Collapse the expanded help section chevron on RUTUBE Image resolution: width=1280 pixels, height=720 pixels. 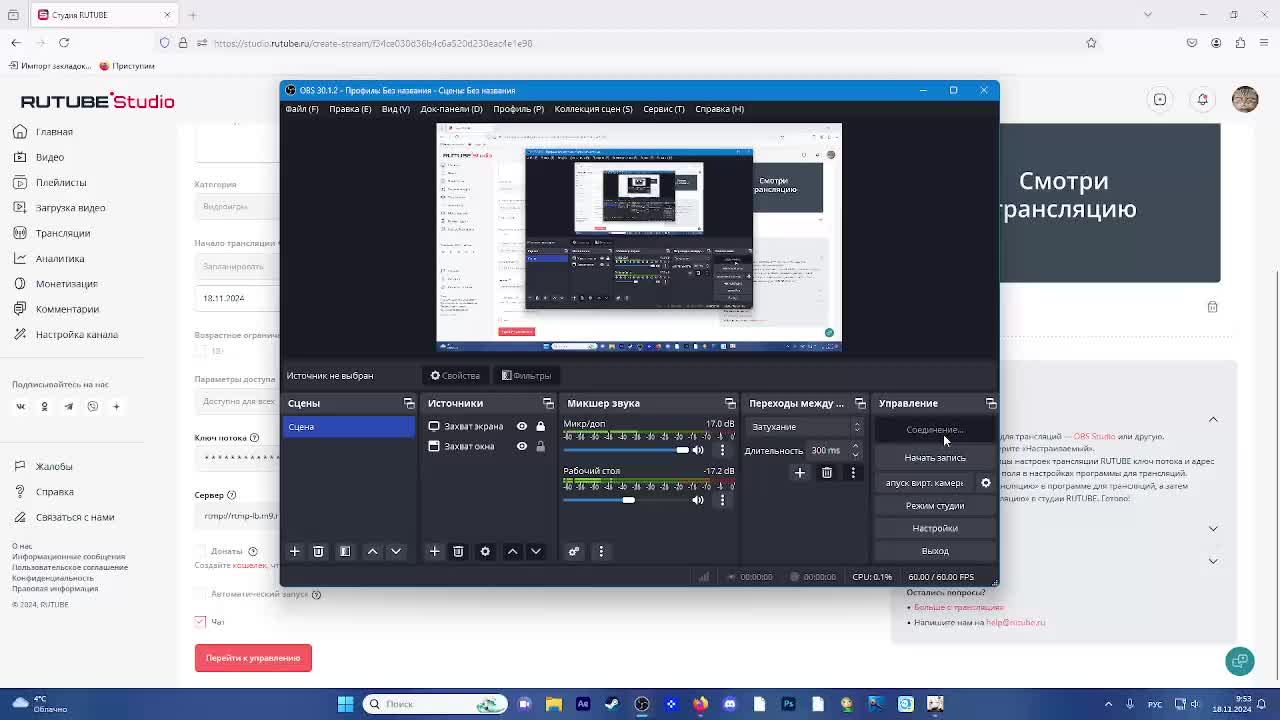point(1213,419)
